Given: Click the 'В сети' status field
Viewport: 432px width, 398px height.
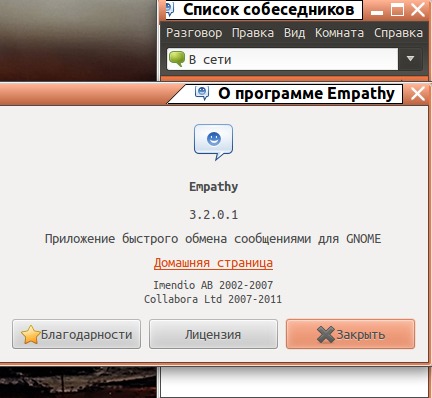Looking at the screenshot, I should (x=282, y=59).
